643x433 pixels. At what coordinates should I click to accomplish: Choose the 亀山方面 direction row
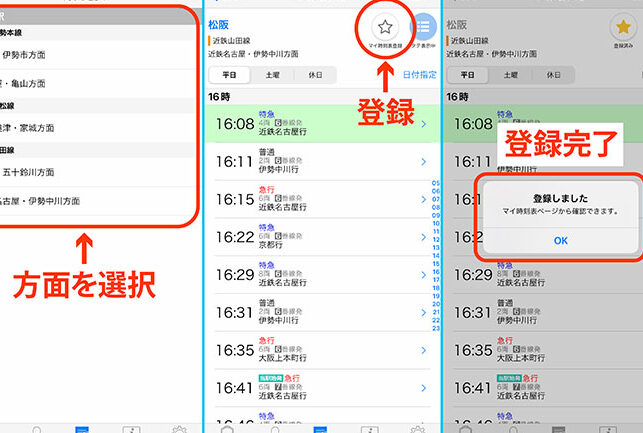98,83
